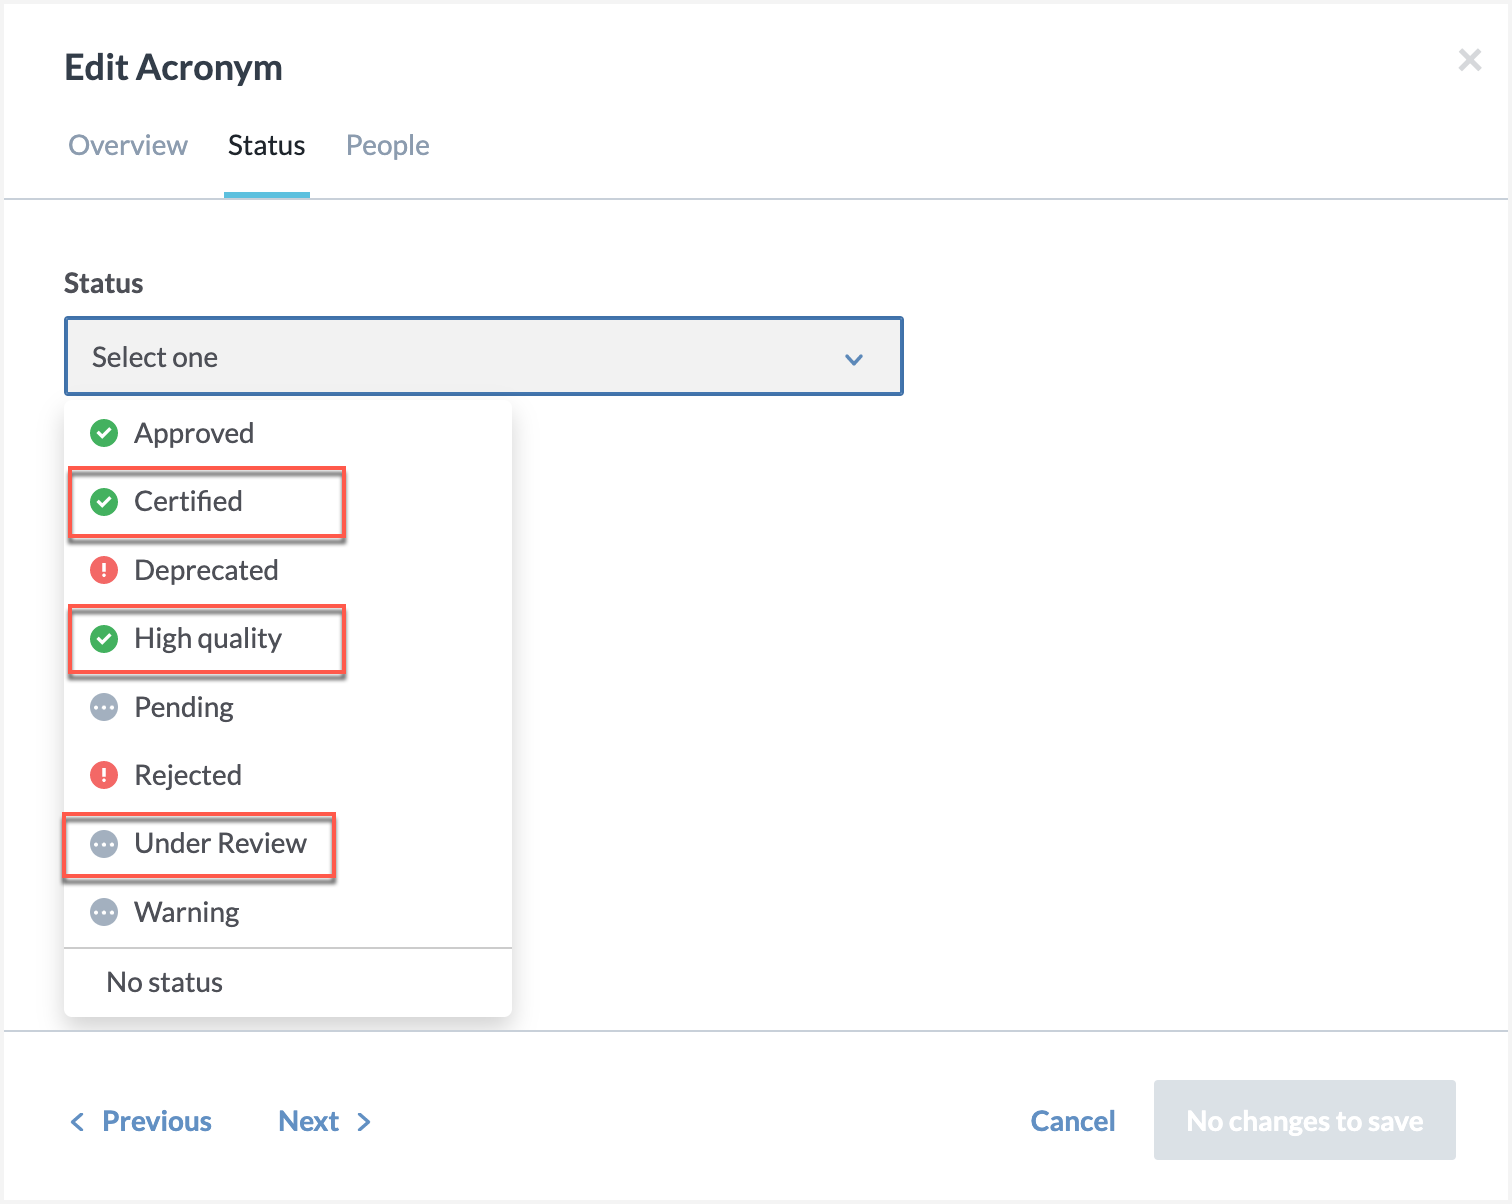Click green check icon beside Certified
Viewport: 1512px width, 1204px height.
pyautogui.click(x=104, y=501)
